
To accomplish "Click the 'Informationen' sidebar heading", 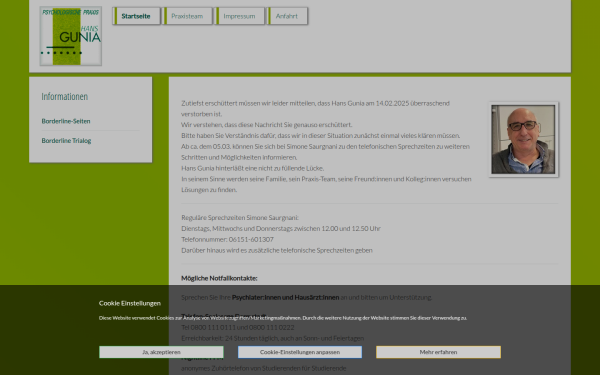I will [x=65, y=96].
